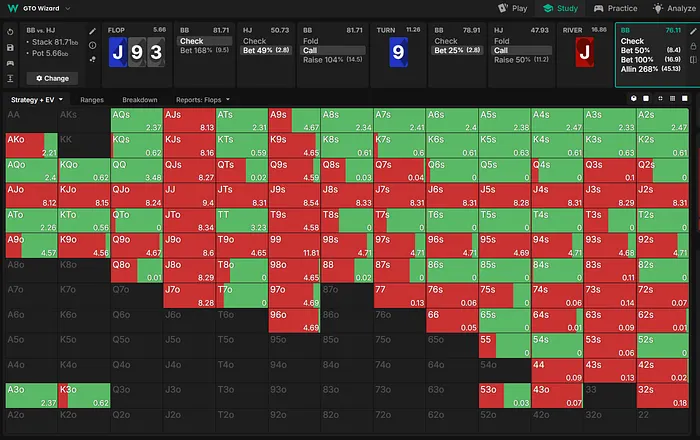Select the QQ hand cell in matrix
This screenshot has width=700, height=440.
pos(136,168)
